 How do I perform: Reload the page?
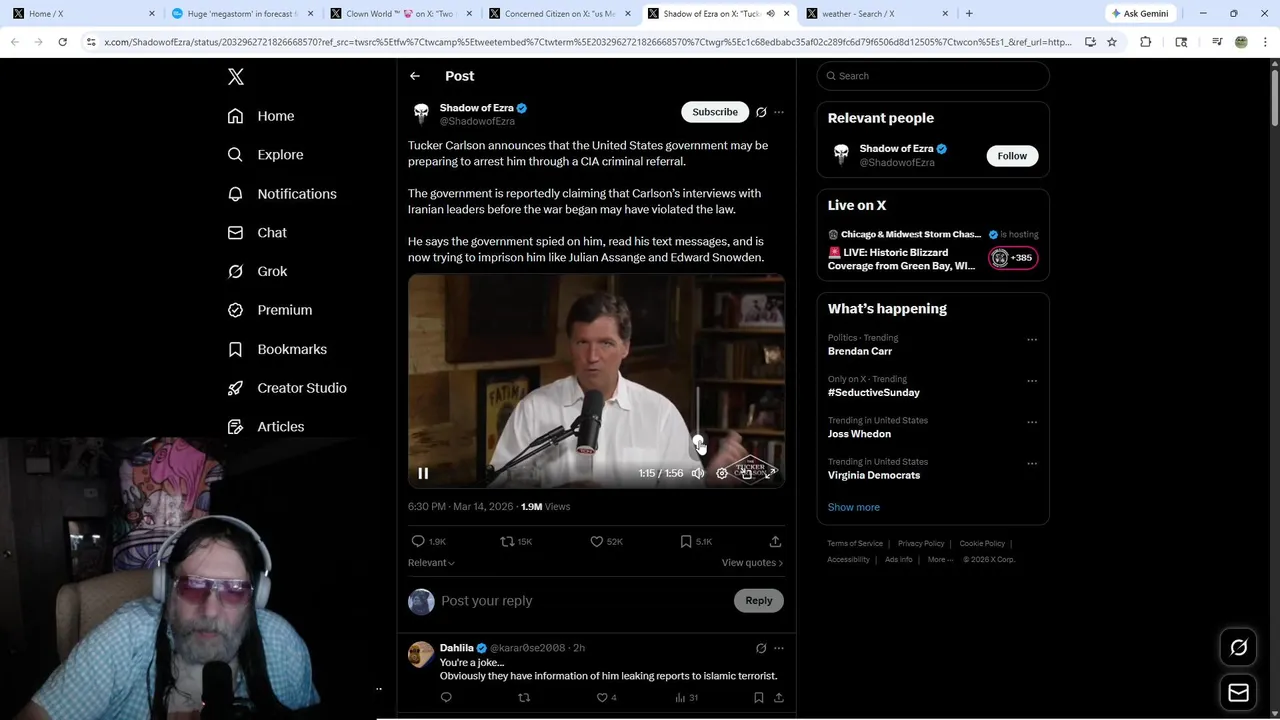point(62,42)
